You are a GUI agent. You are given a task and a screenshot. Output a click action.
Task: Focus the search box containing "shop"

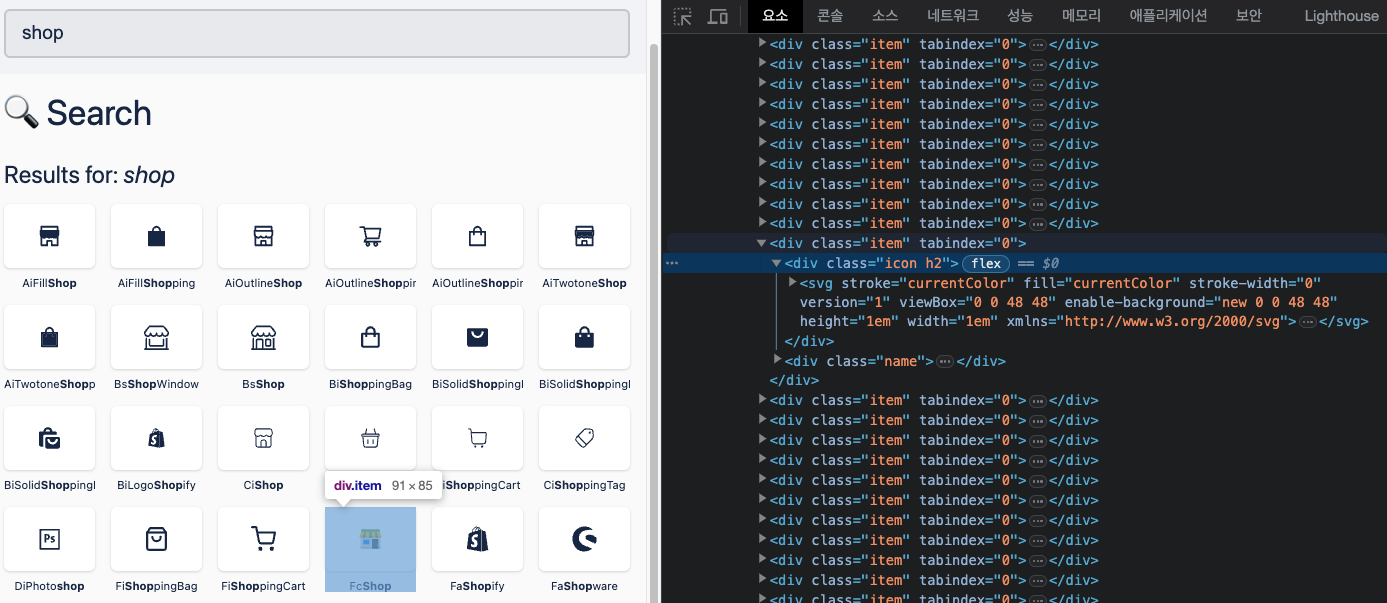[x=317, y=33]
